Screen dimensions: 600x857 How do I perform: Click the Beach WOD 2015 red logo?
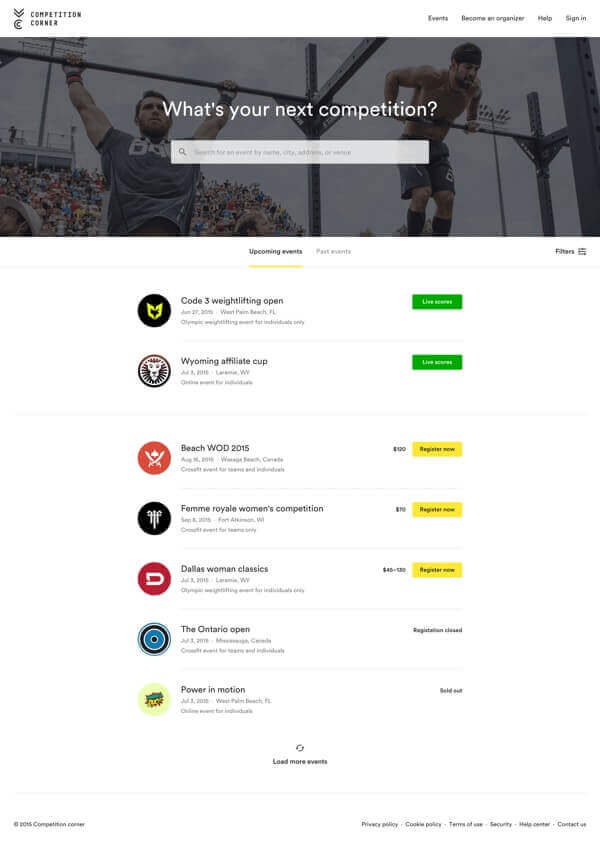154,458
